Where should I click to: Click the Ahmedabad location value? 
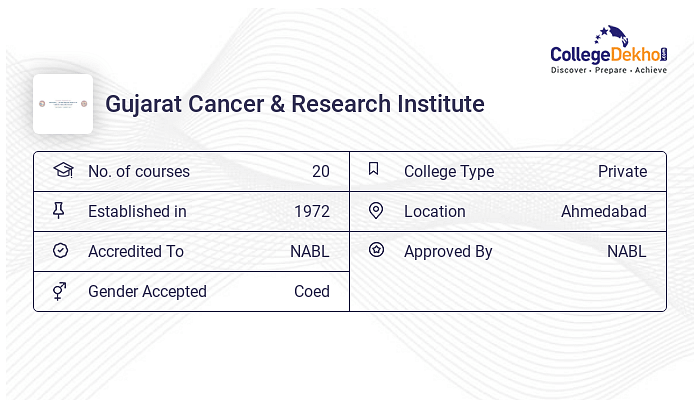coord(604,212)
